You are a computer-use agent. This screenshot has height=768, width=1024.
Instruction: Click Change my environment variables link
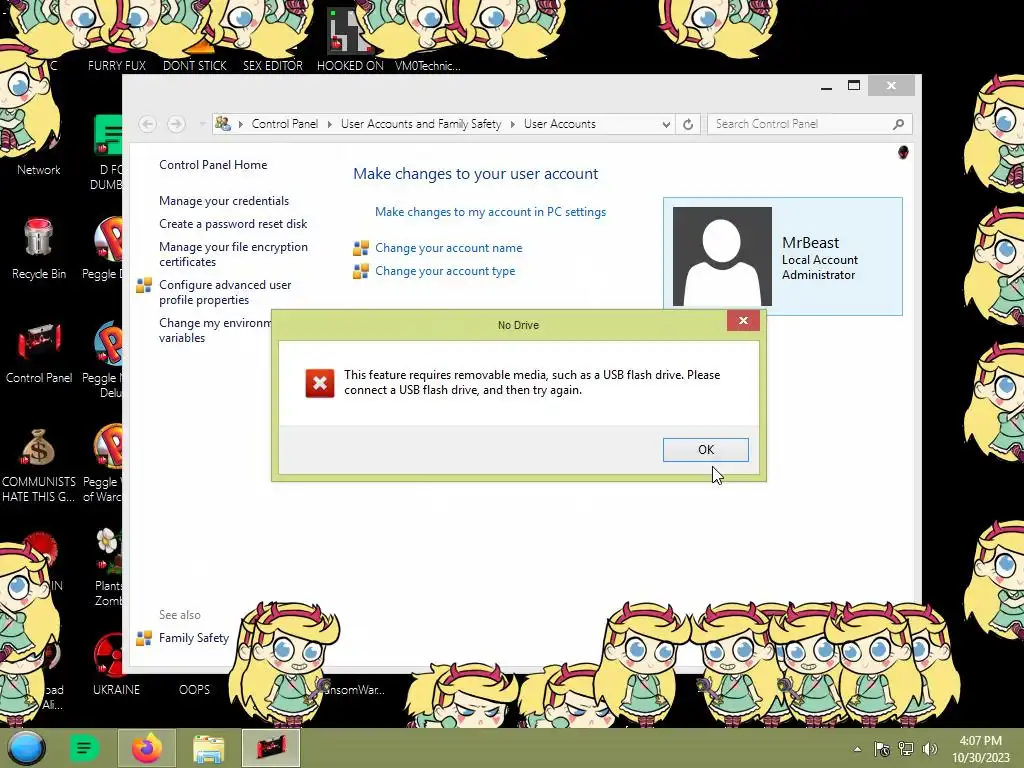pyautogui.click(x=214, y=330)
